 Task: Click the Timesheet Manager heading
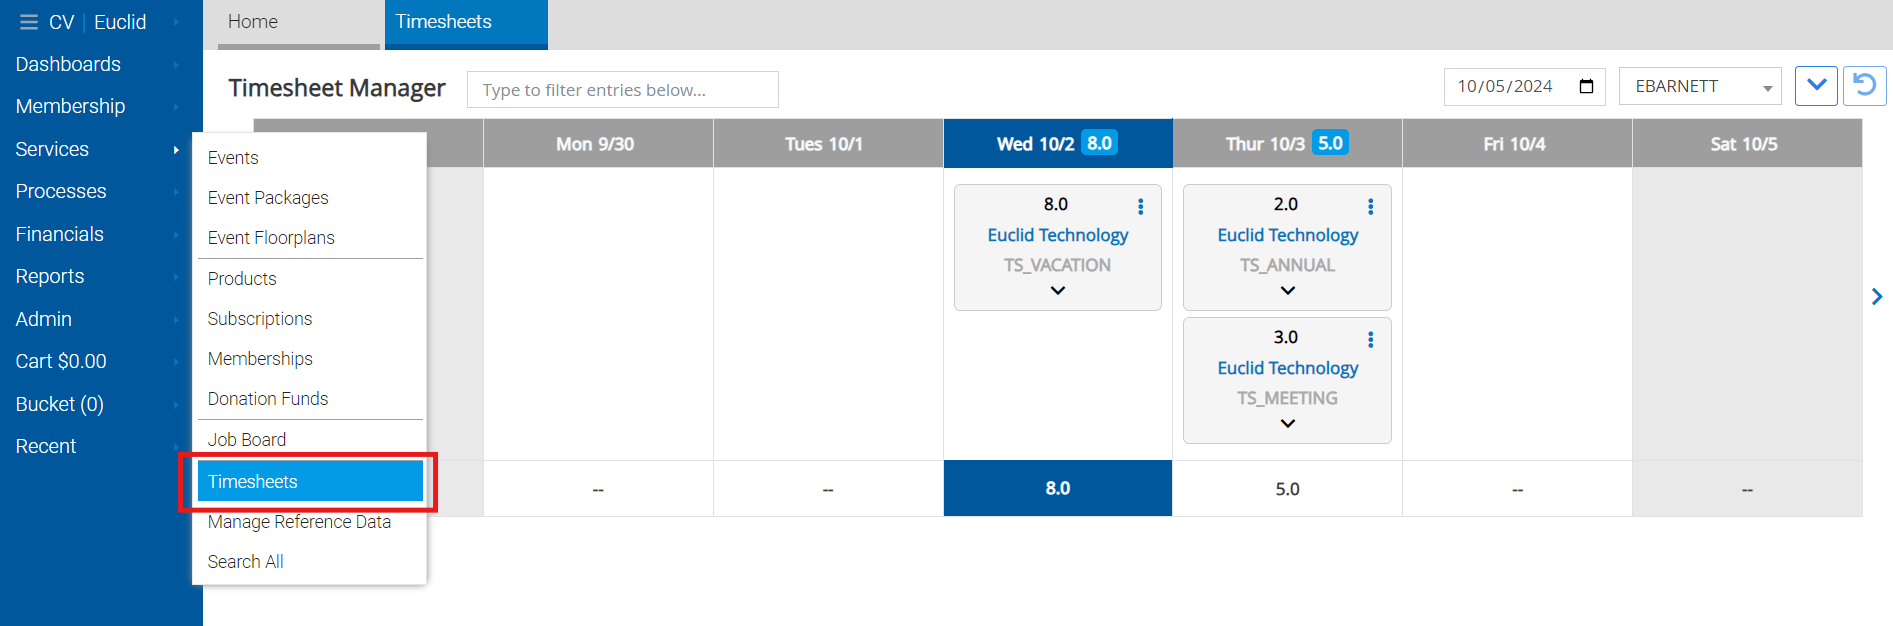[337, 88]
